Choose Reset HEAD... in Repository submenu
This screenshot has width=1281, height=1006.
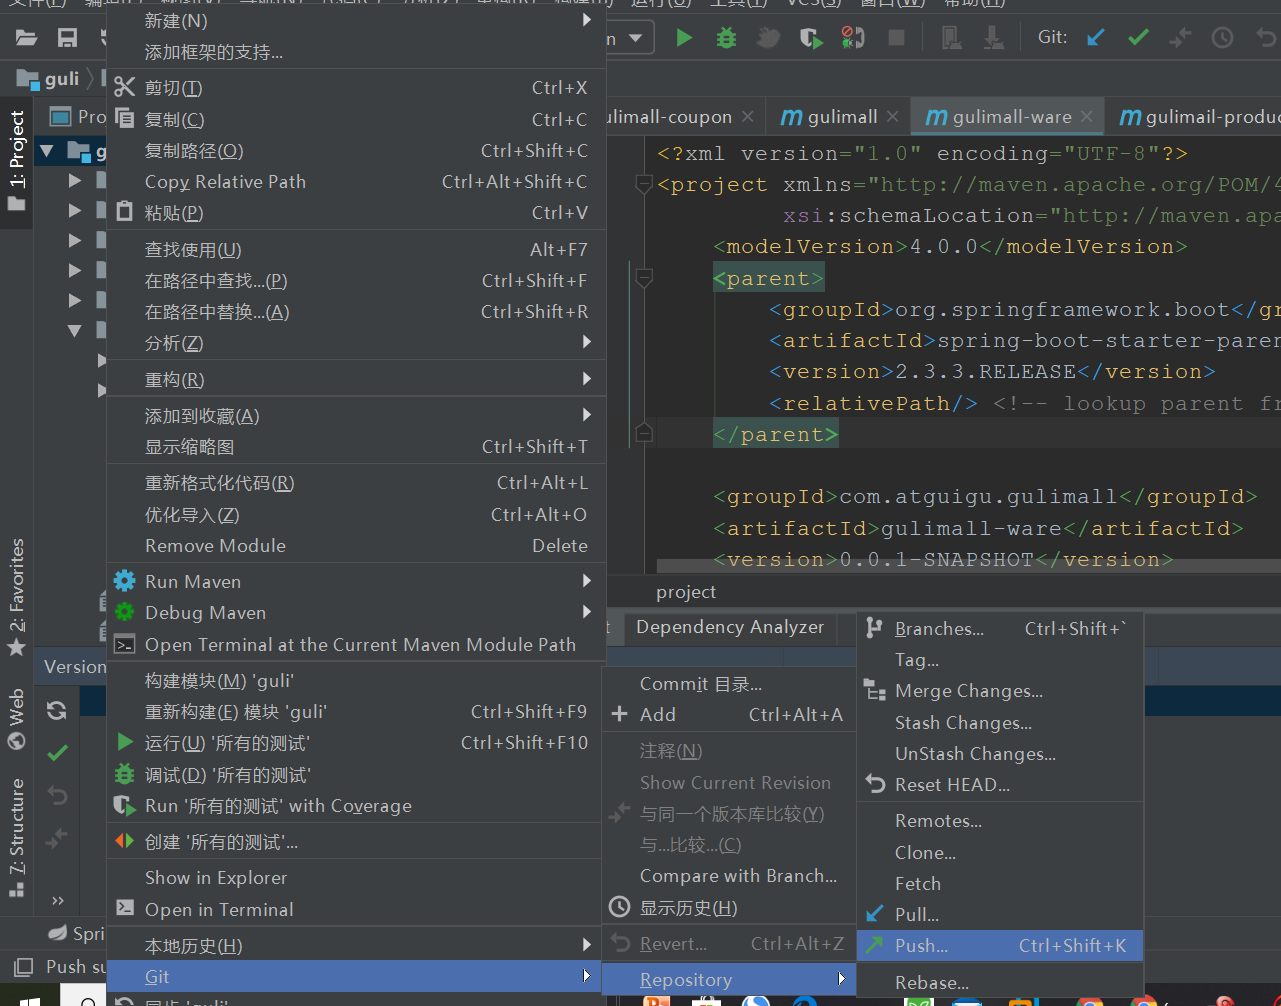click(x=1000, y=785)
